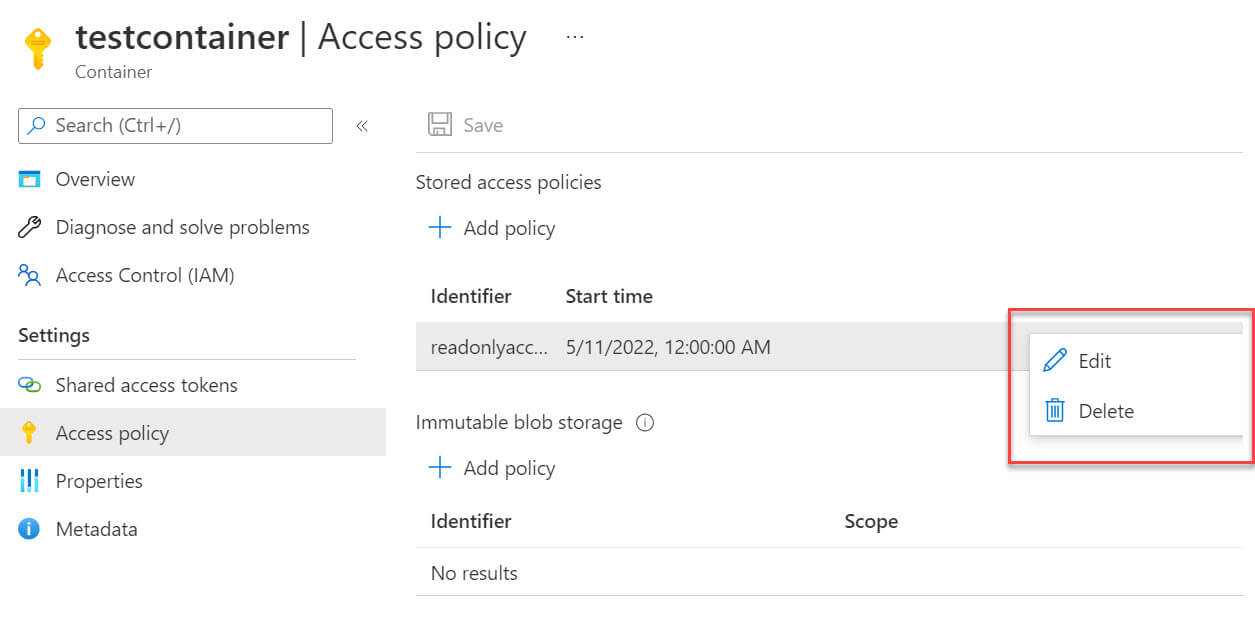Select Access policy in sidebar
Image resolution: width=1255 pixels, height=630 pixels.
point(112,433)
